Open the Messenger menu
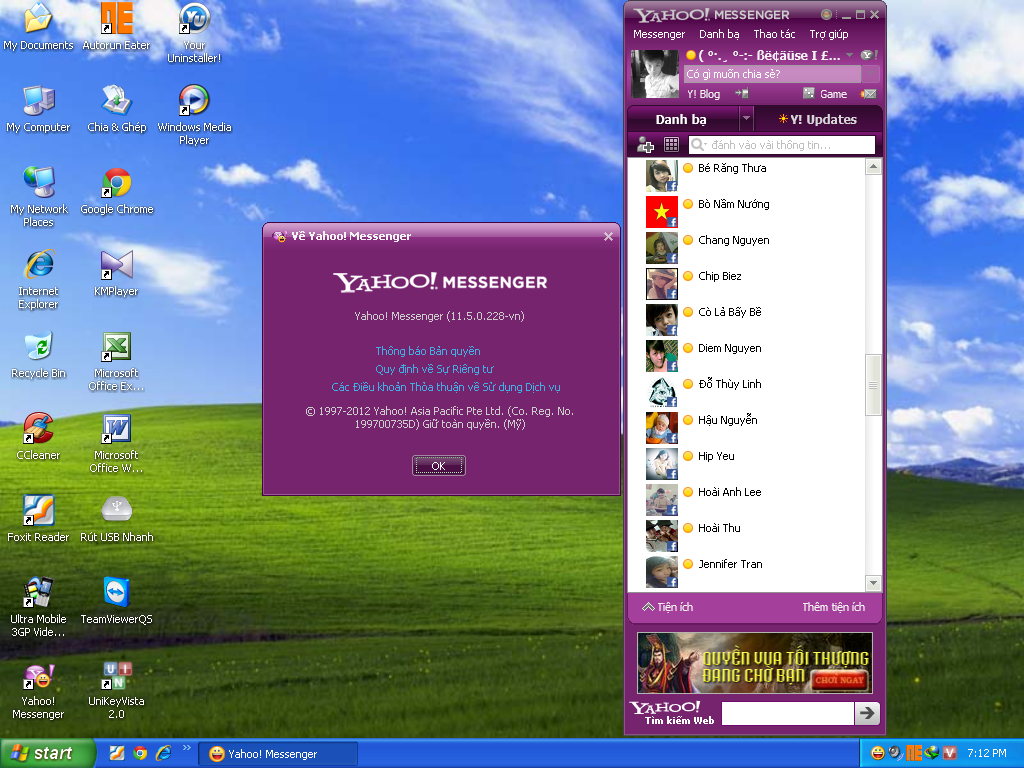The width and height of the screenshot is (1024, 768). [x=659, y=34]
